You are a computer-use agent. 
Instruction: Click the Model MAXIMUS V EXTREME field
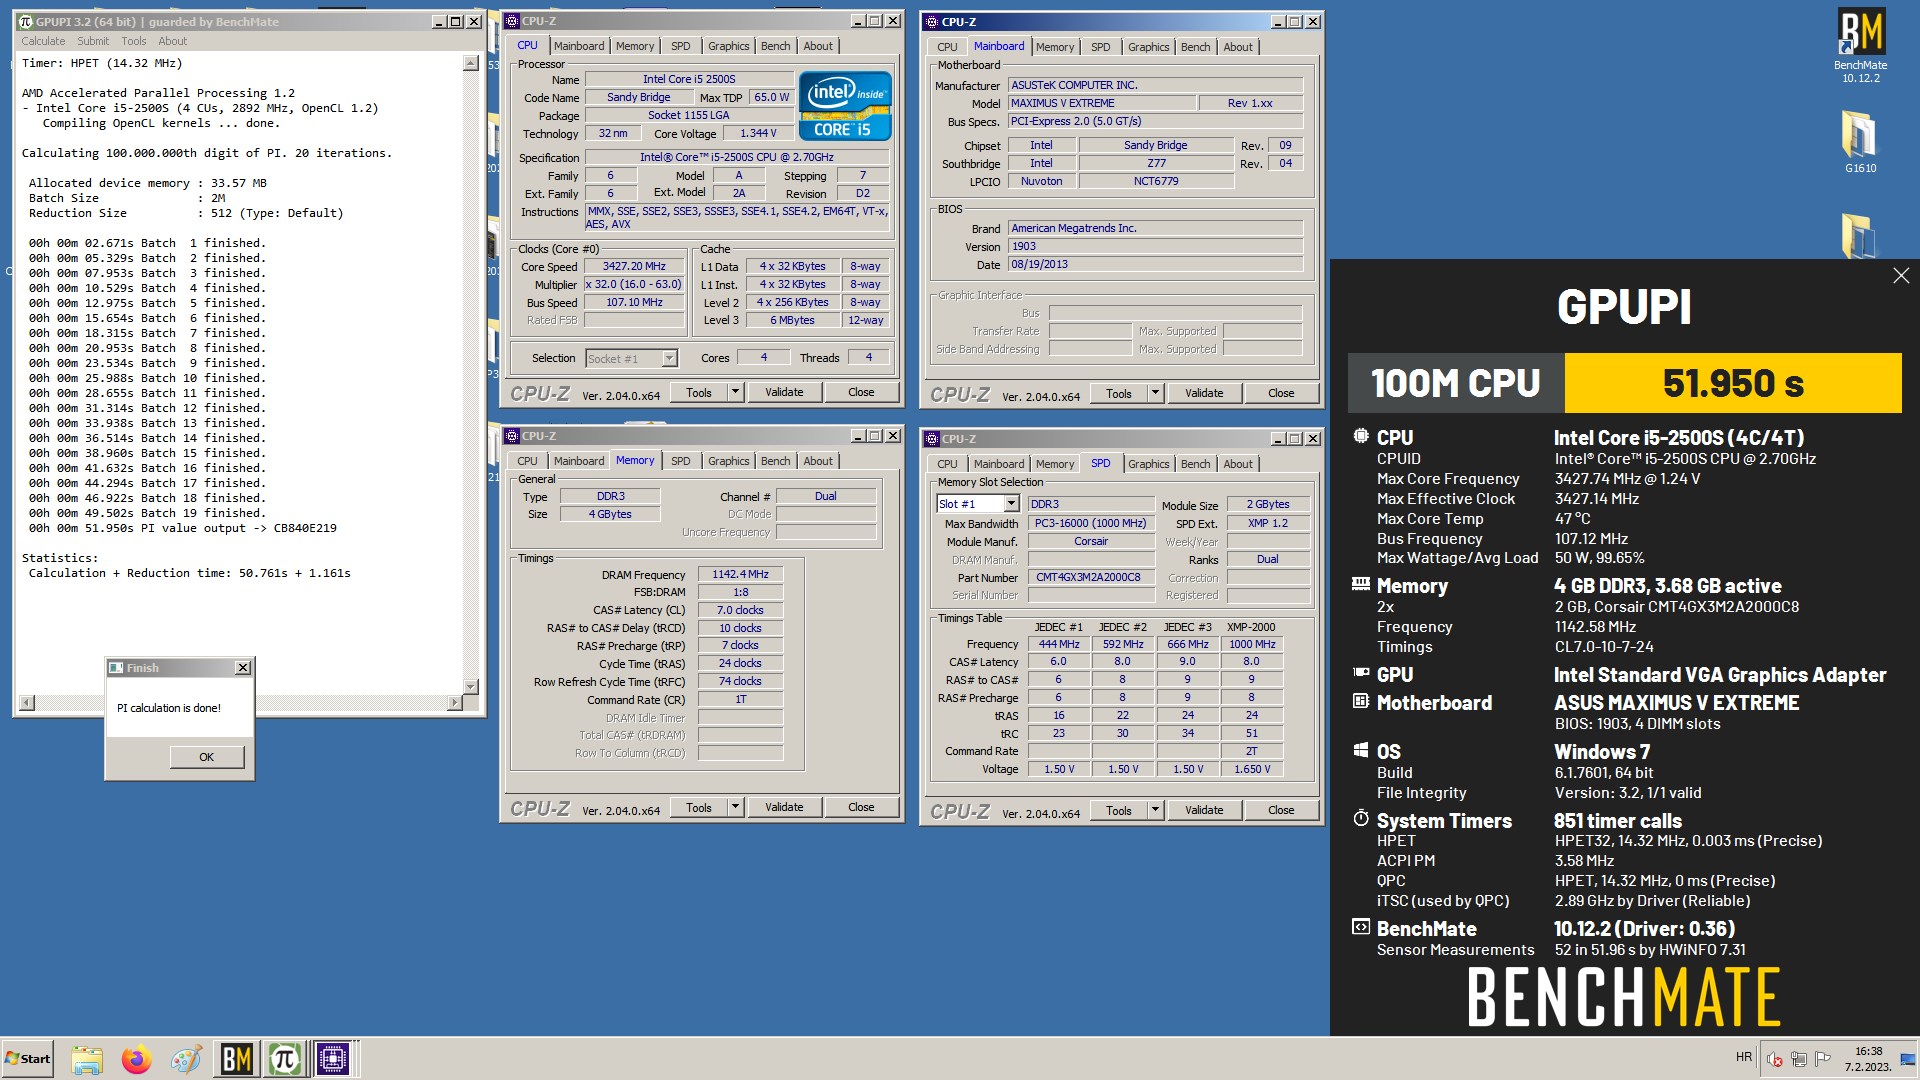[x=1102, y=104]
